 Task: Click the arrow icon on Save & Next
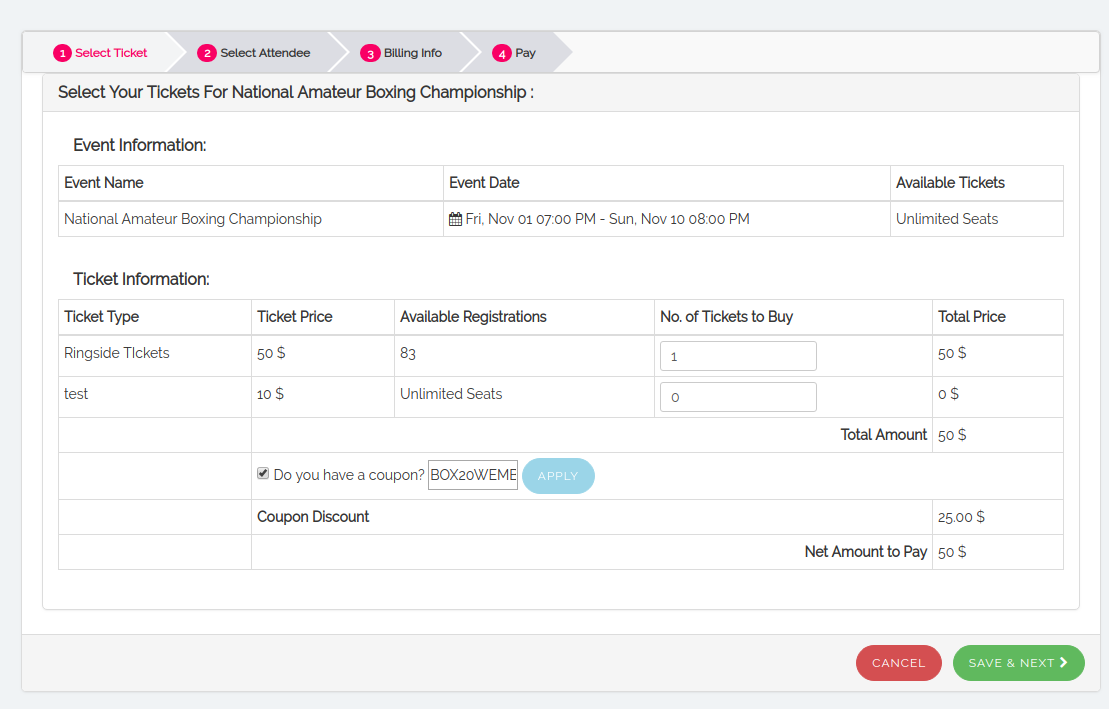[1064, 662]
